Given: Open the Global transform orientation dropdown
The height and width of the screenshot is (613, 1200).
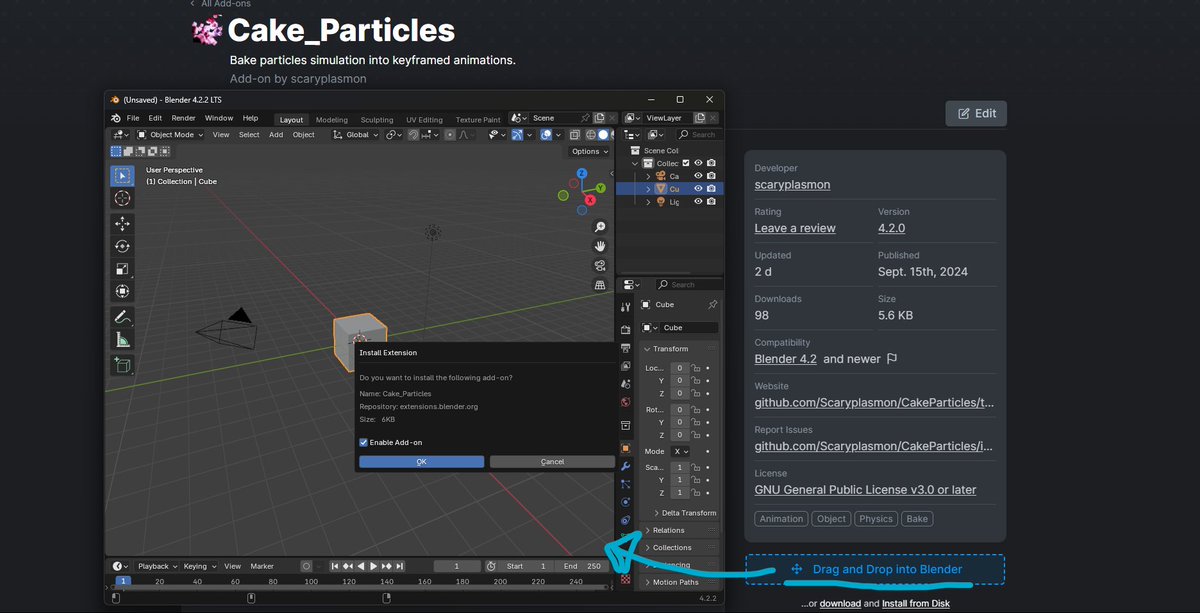Looking at the screenshot, I should [356, 135].
